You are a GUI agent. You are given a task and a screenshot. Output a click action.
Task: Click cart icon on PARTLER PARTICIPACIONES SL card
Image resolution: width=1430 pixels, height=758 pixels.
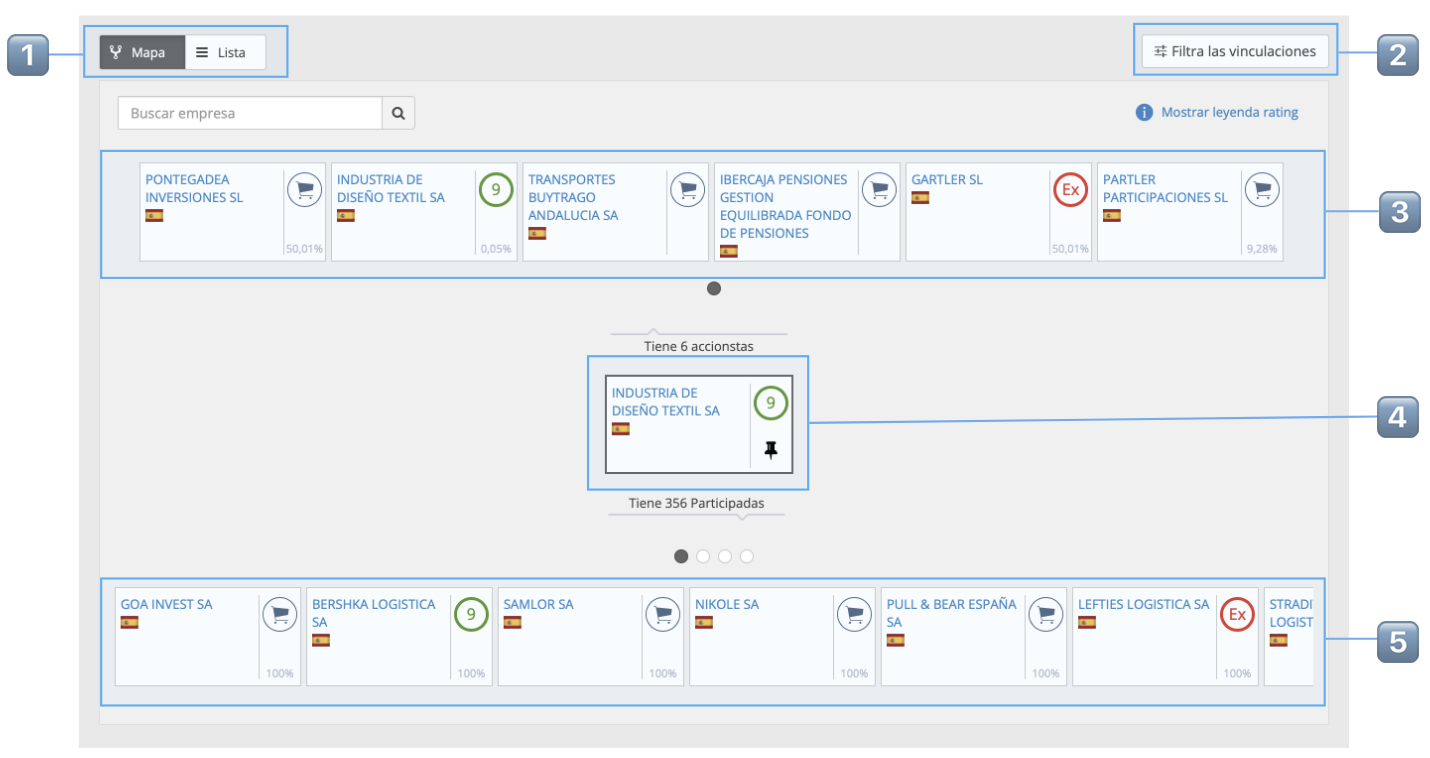tap(1262, 188)
